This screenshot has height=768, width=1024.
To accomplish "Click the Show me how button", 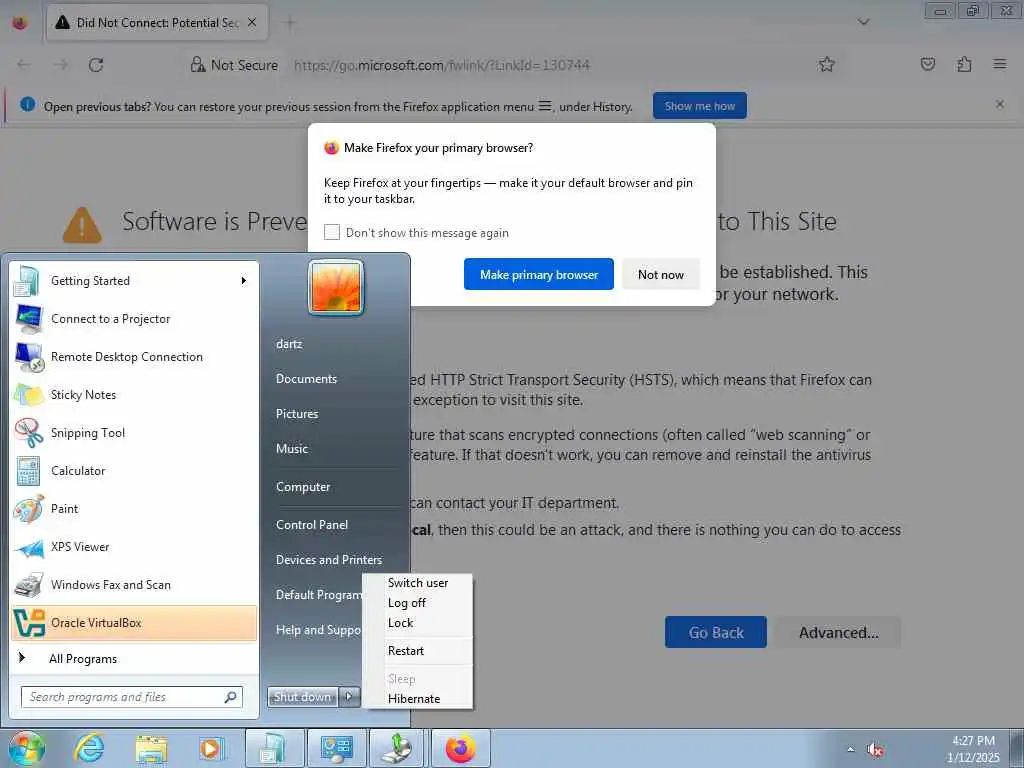I will tap(699, 106).
